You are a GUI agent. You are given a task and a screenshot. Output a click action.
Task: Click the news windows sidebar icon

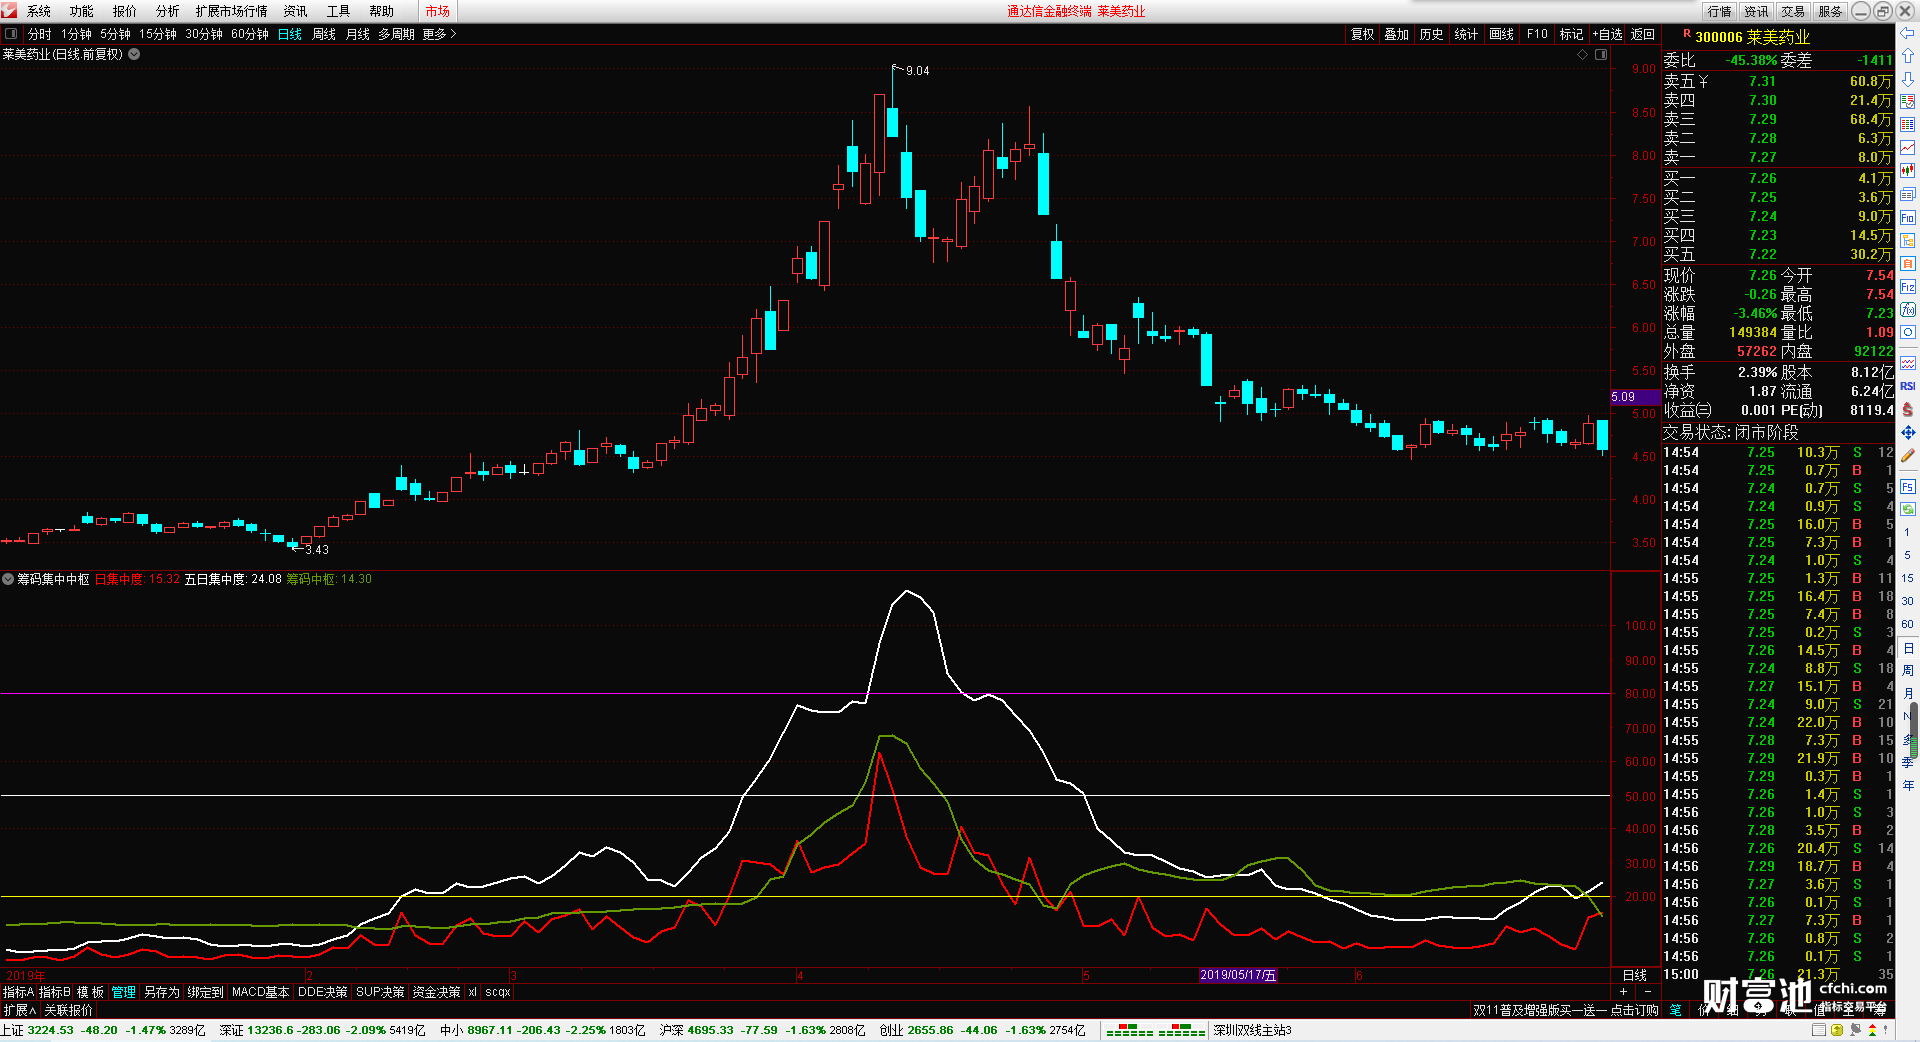(1908, 194)
